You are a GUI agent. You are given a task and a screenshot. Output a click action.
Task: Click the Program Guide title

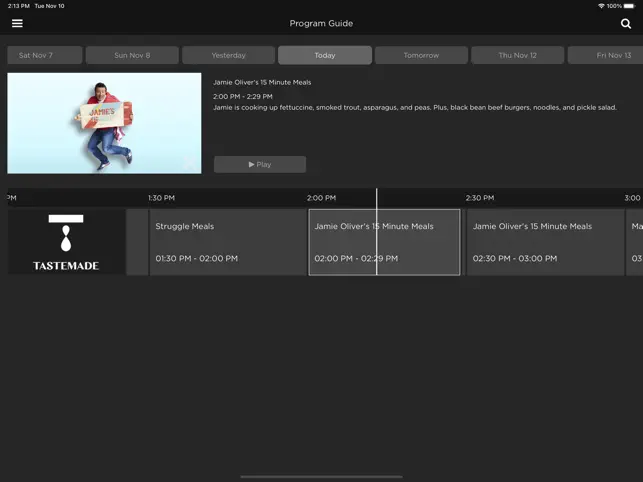tap(321, 23)
